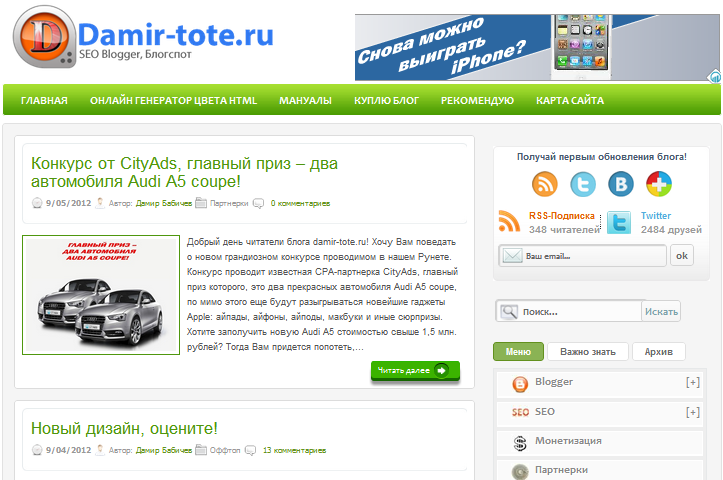Click the Blogger category icon in sidebar
723x480 pixels.
pos(519,384)
